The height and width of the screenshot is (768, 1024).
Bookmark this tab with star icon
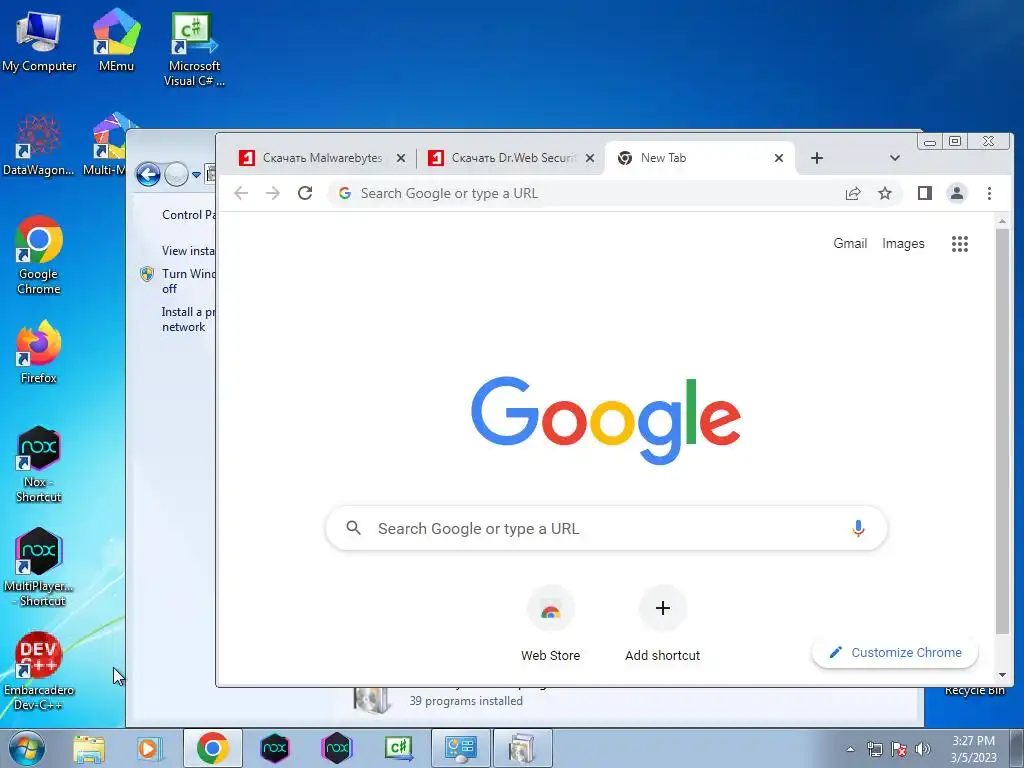885,193
